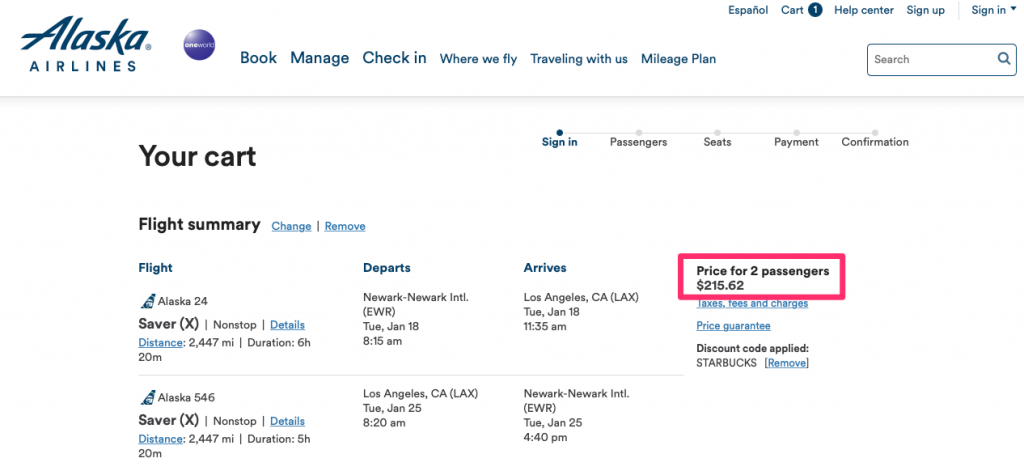The width and height of the screenshot is (1024, 471).
Task: Click into the Search input field
Action: (x=930, y=60)
